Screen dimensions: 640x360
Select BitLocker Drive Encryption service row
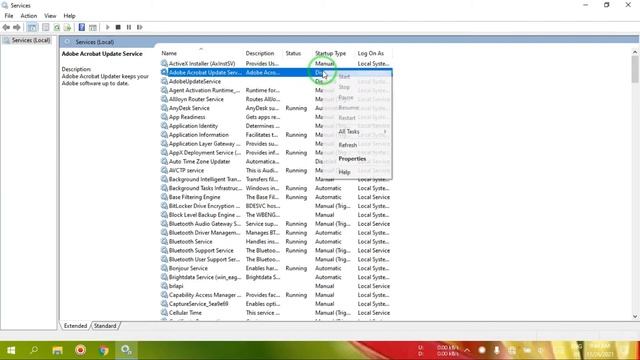click(276, 206)
